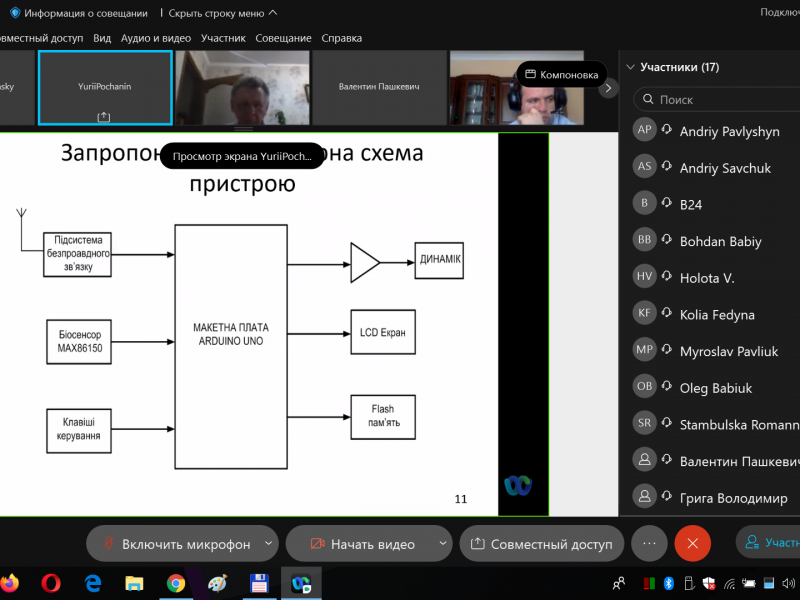The height and width of the screenshot is (600, 800).
Task: Turn on camera with Начать видео
Action: pyautogui.click(x=360, y=544)
